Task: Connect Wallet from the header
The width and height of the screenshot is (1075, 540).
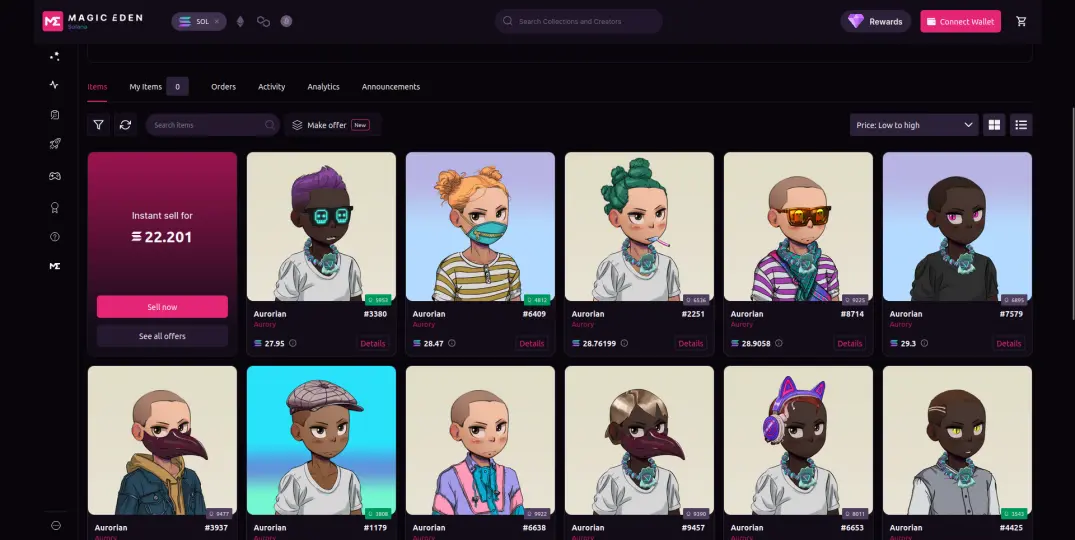Action: [961, 21]
